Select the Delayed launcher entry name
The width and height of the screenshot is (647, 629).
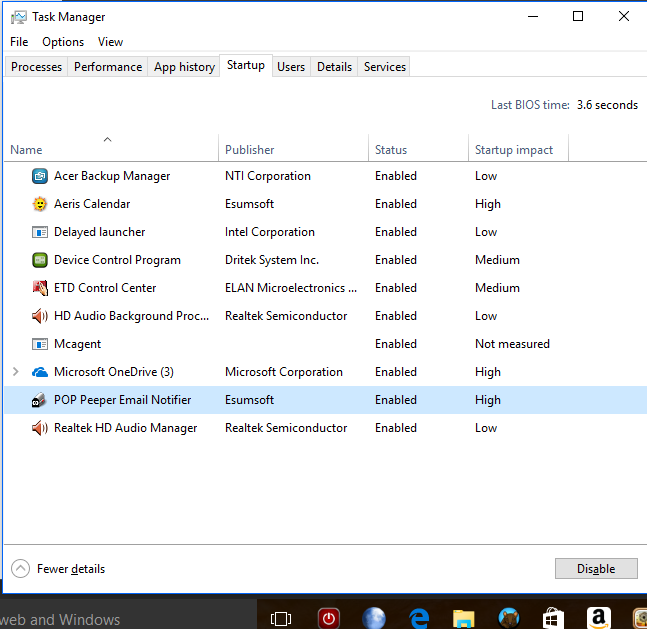[99, 232]
